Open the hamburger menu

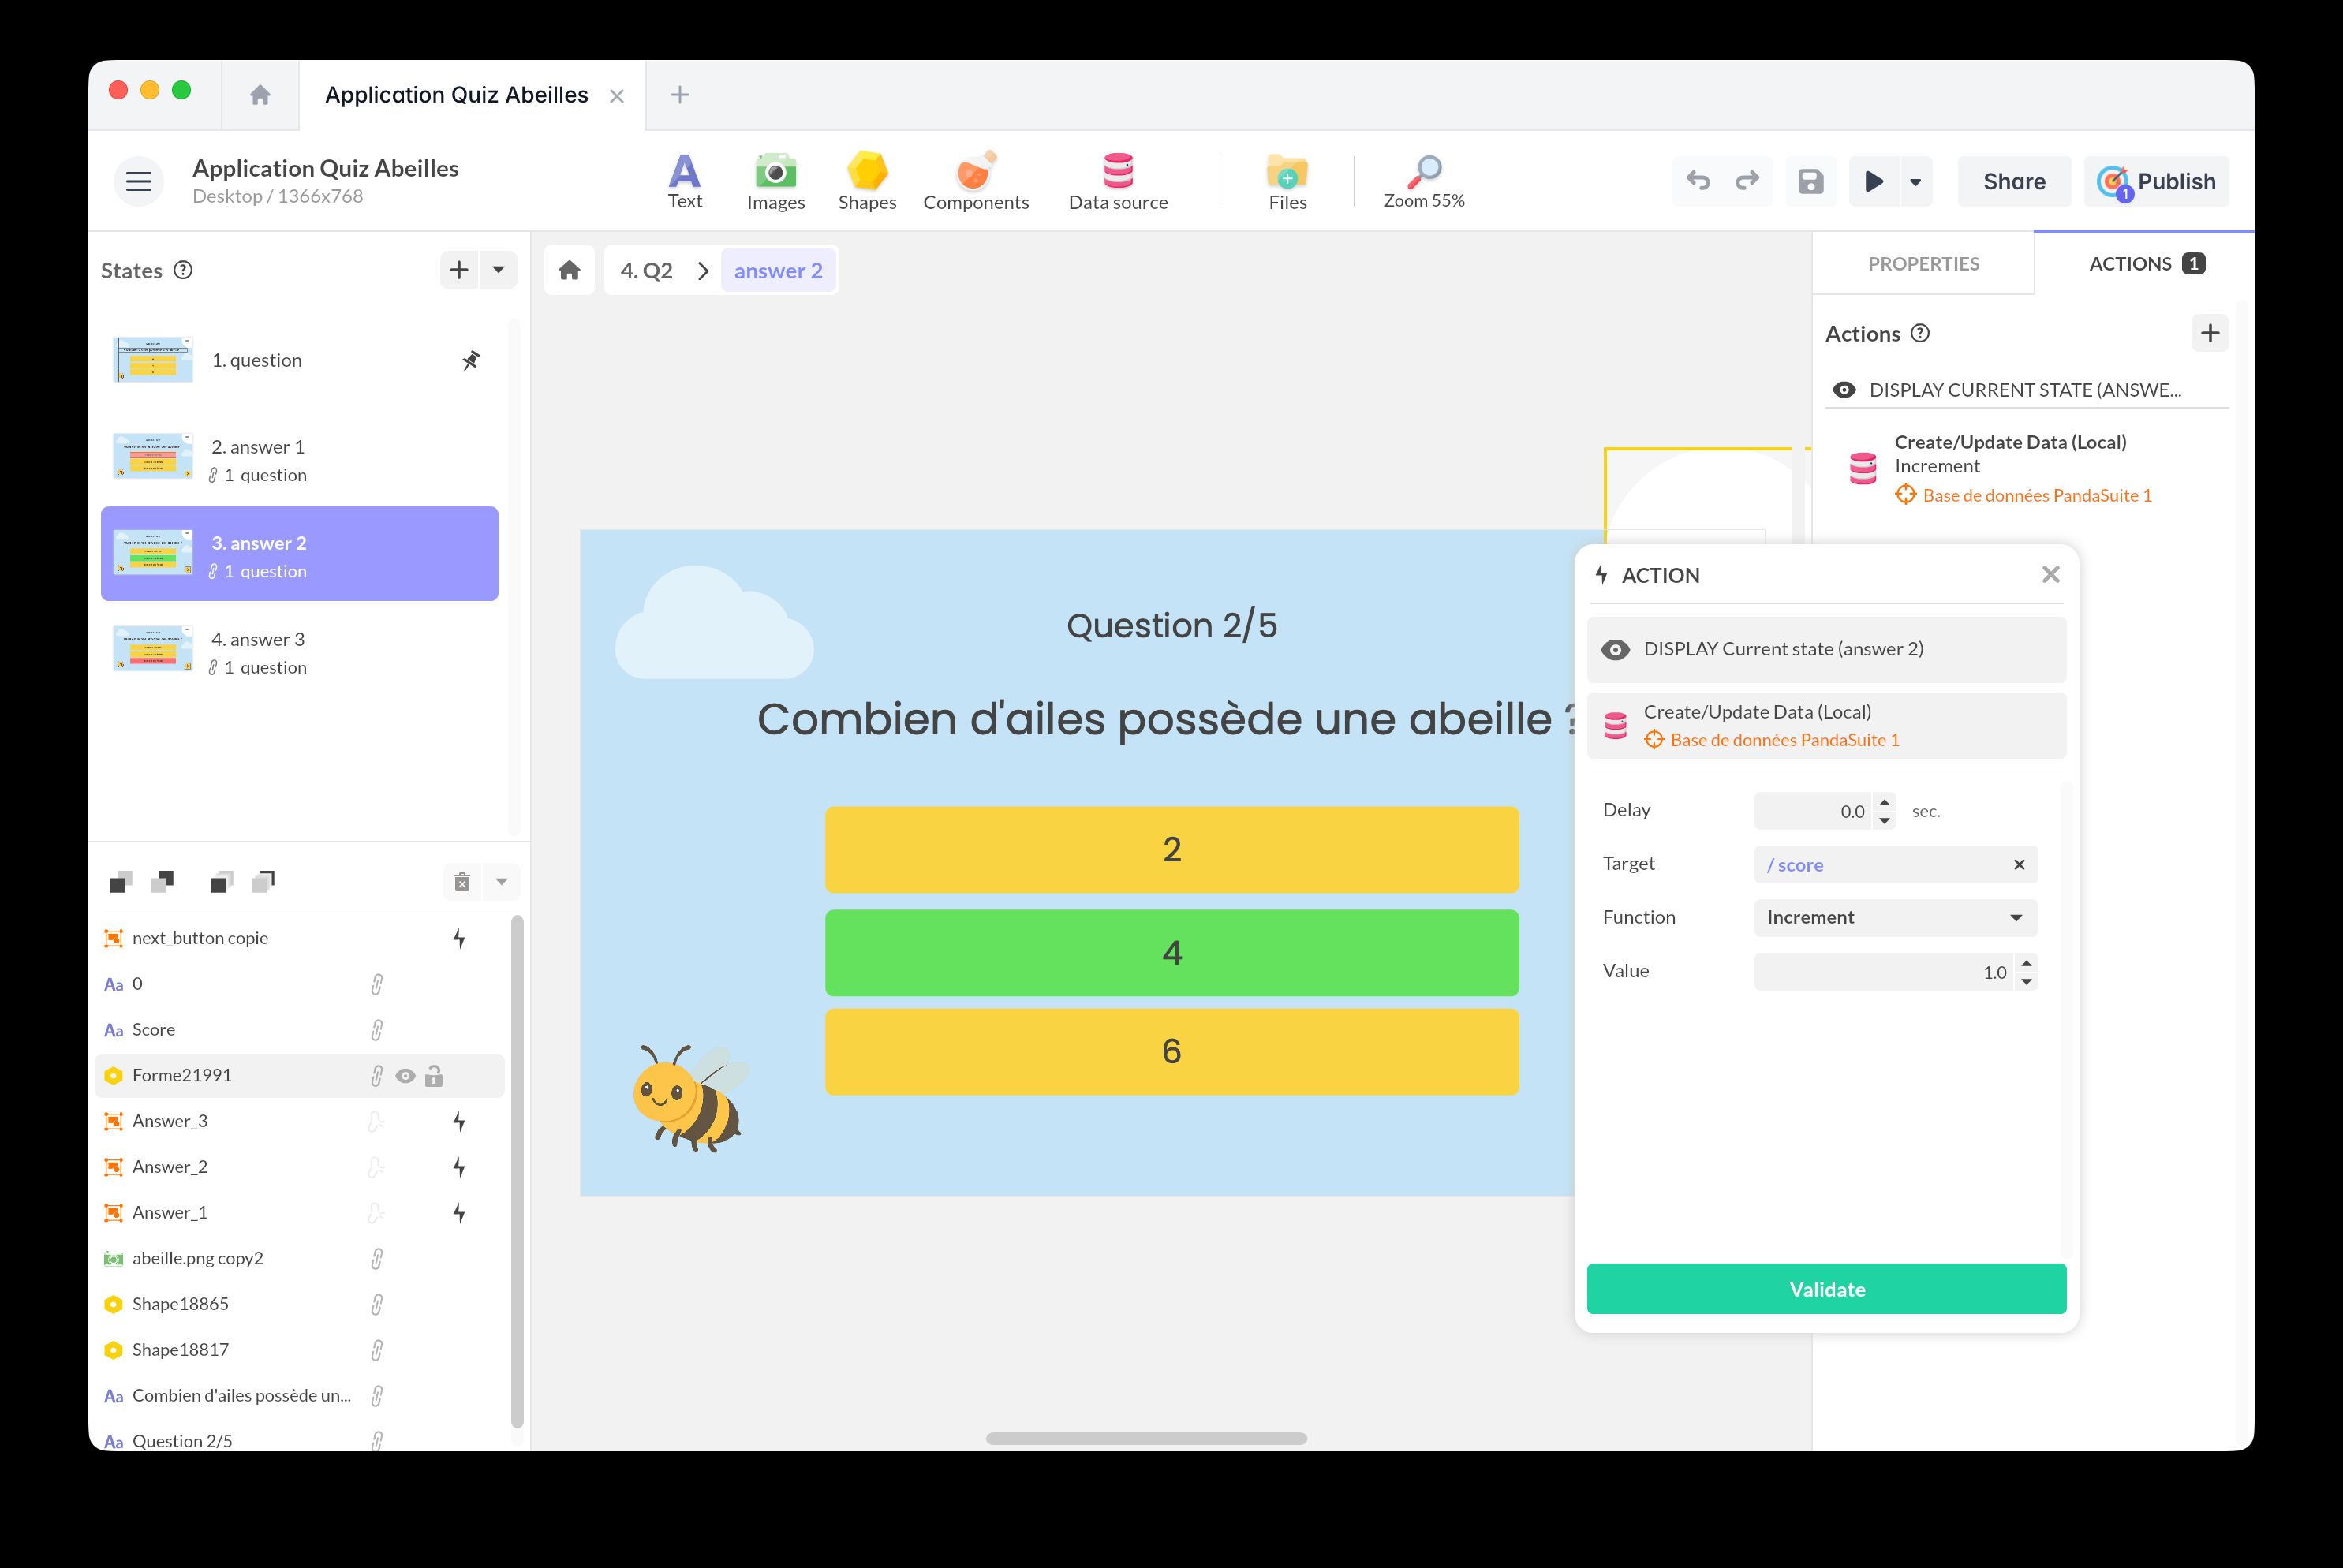point(138,181)
